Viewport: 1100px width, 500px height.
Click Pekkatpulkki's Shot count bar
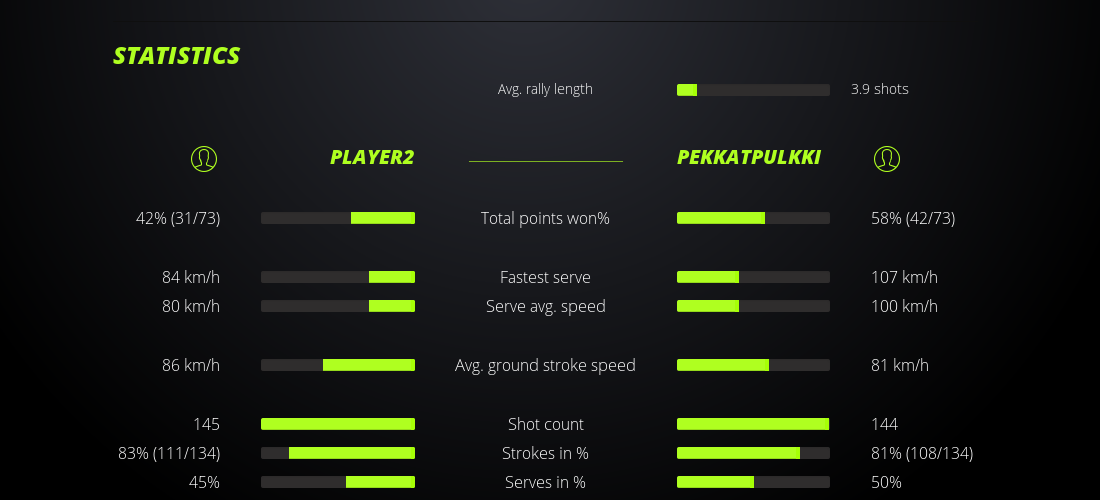[753, 424]
